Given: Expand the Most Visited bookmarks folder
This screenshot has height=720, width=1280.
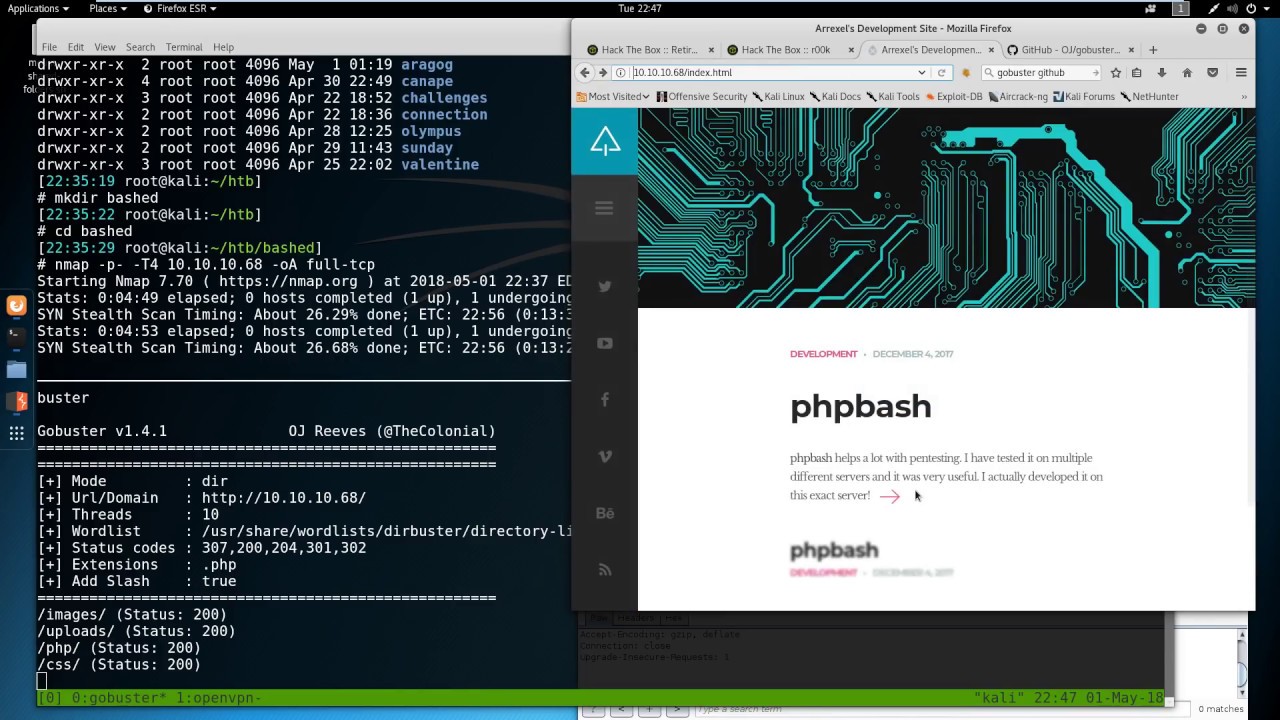Looking at the screenshot, I should (x=613, y=96).
